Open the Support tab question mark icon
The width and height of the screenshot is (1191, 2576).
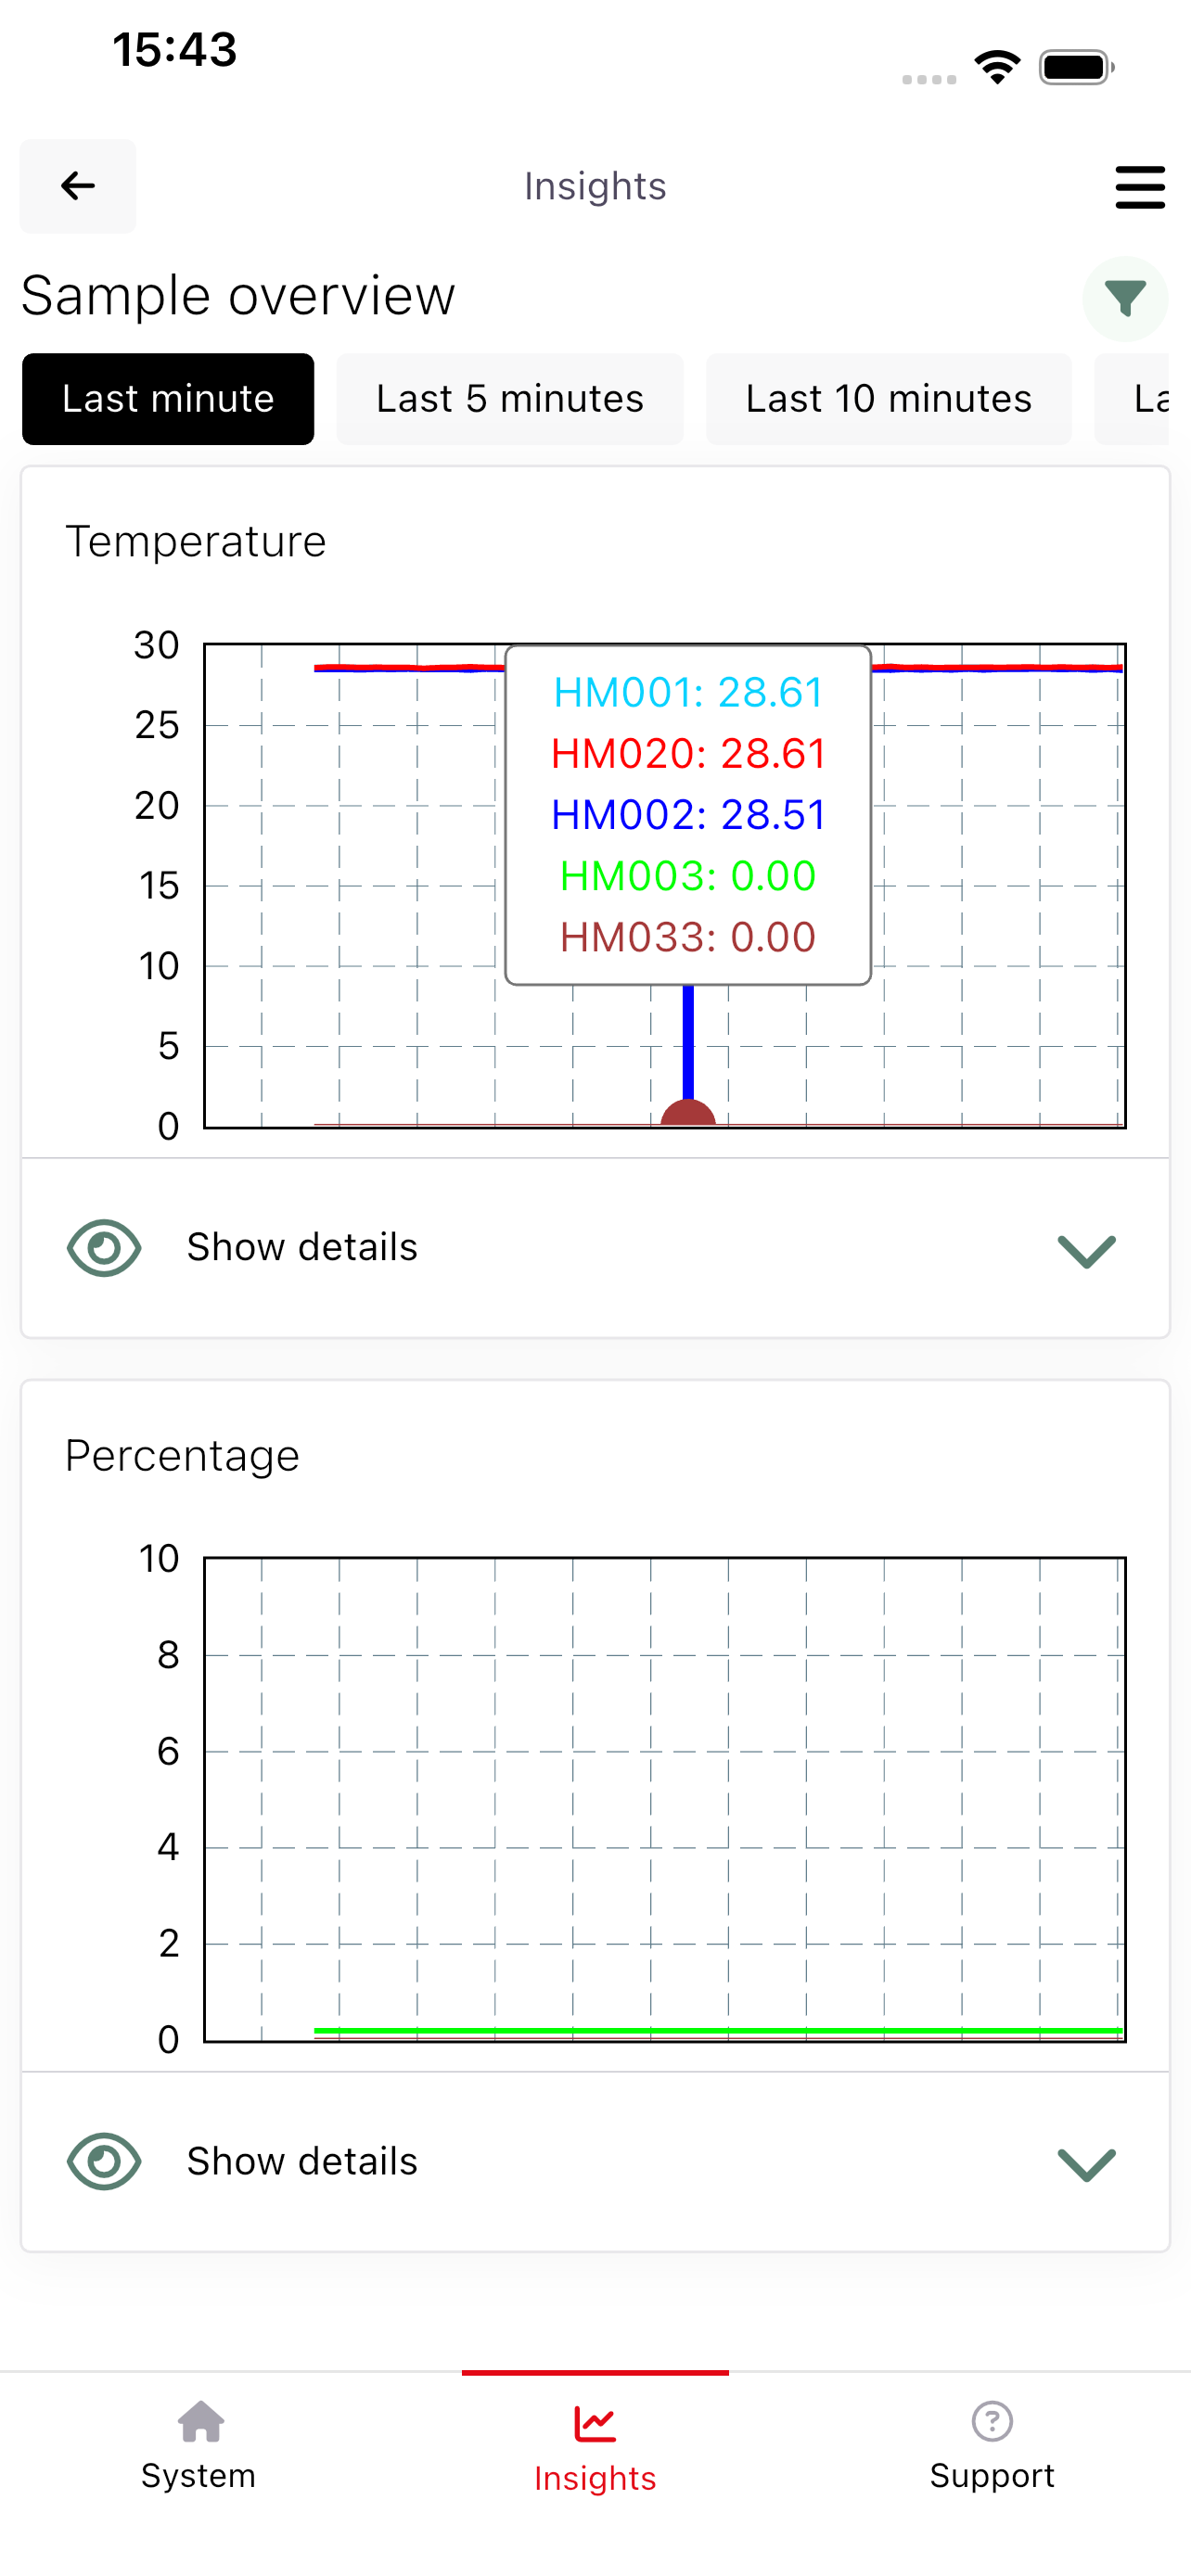[992, 2421]
